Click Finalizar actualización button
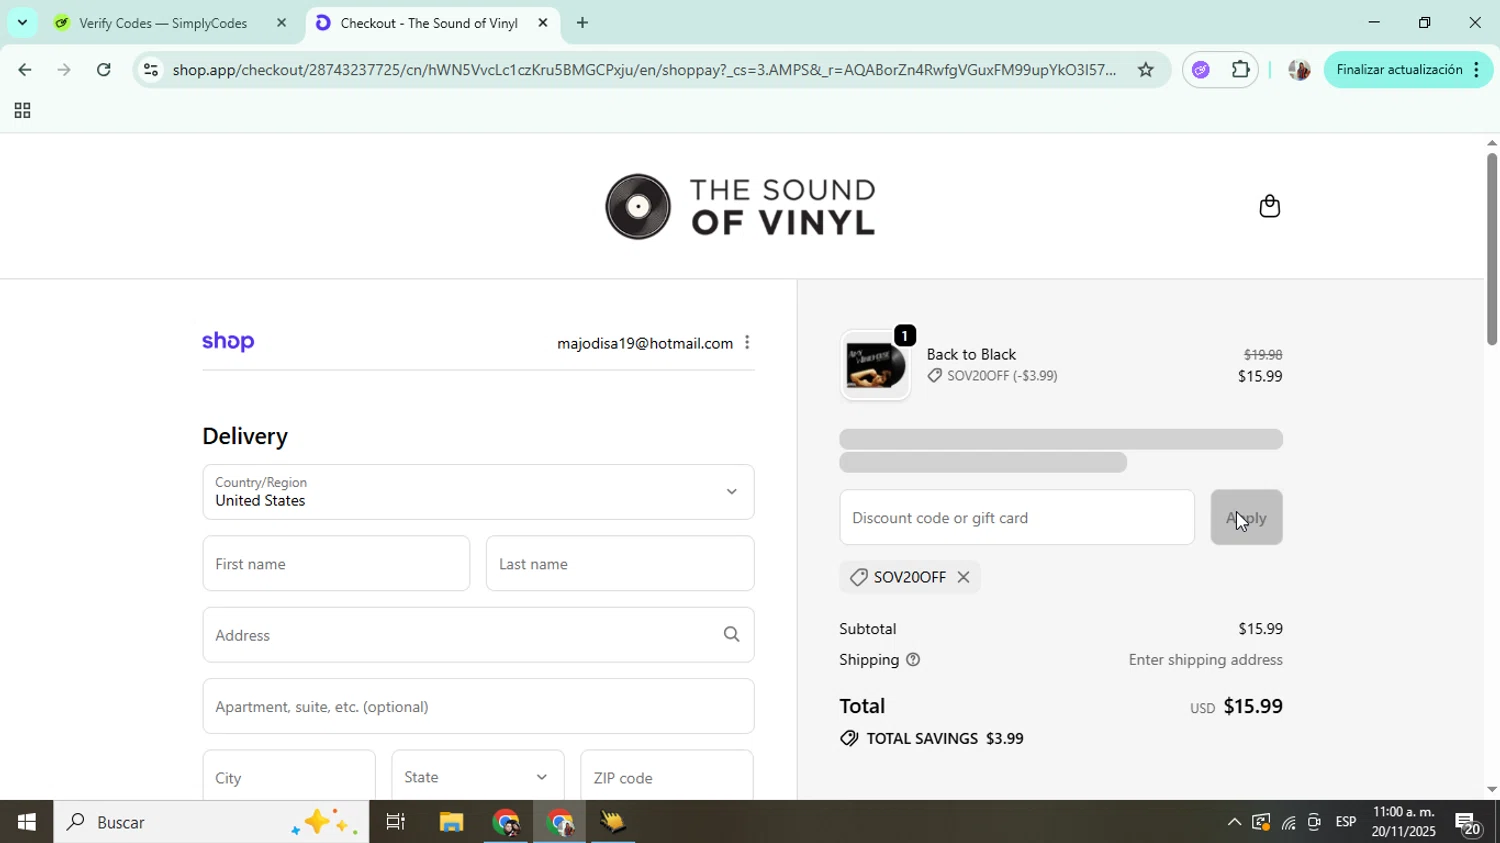The height and width of the screenshot is (843, 1500). point(1408,70)
